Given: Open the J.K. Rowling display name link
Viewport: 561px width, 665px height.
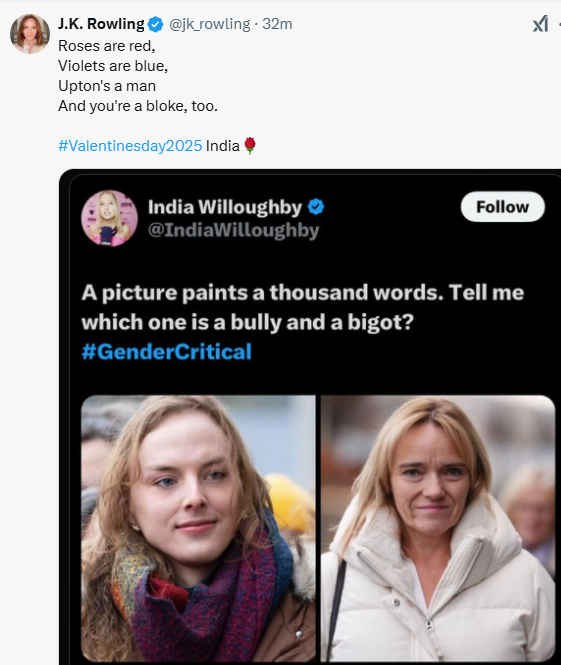Looking at the screenshot, I should coord(101,24).
